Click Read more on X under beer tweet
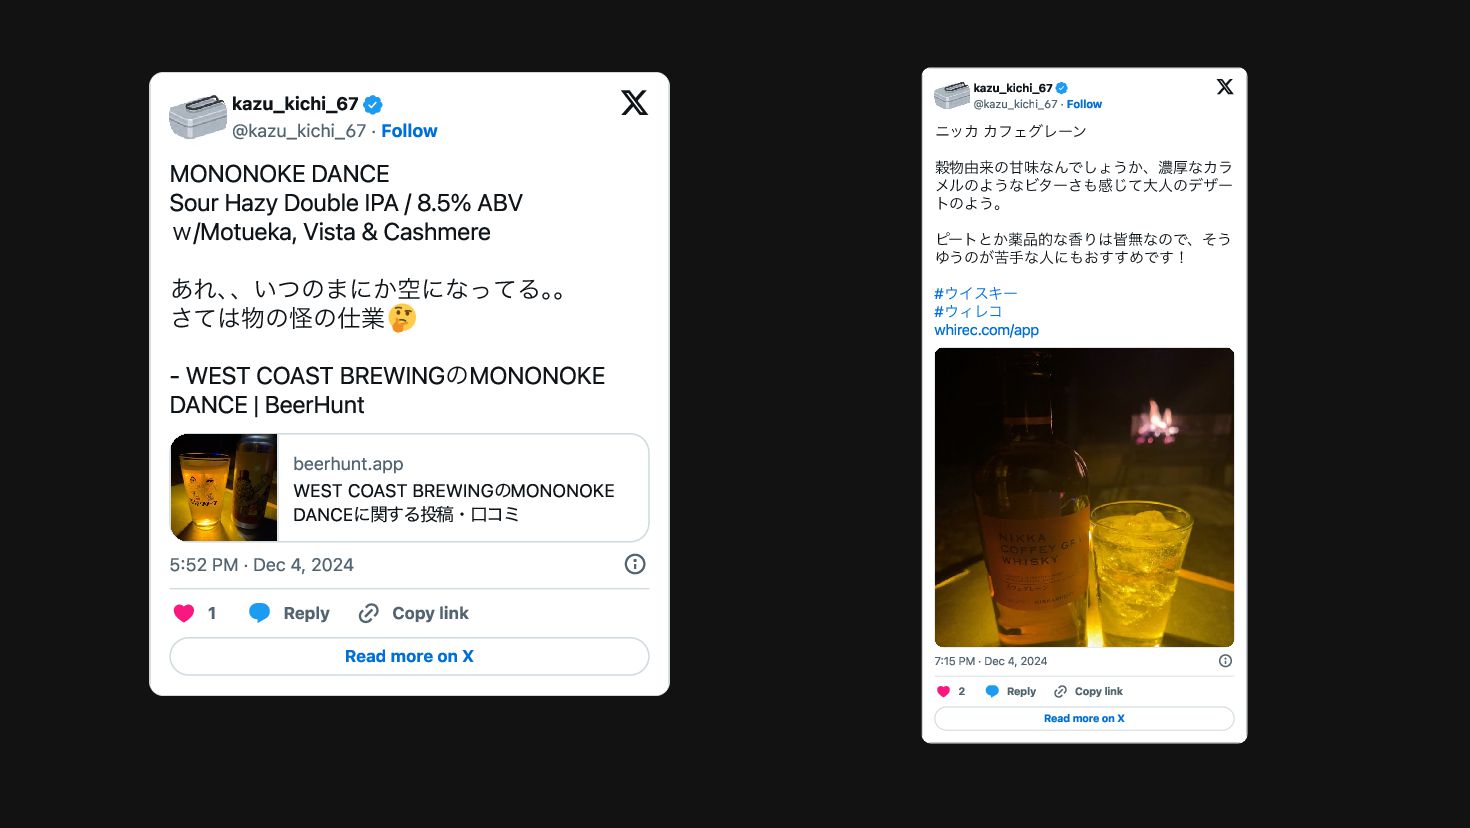Viewport: 1470px width, 828px height. pos(409,656)
